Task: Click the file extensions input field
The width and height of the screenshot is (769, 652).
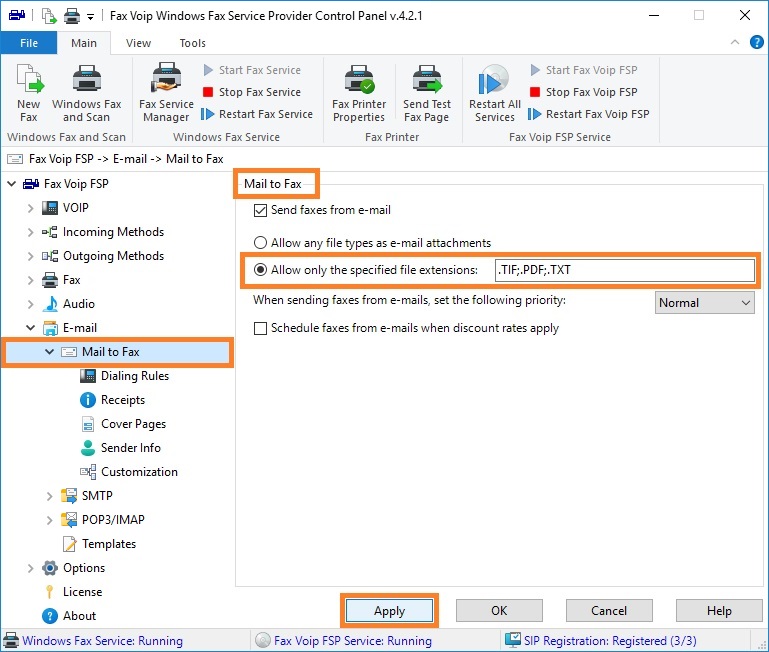Action: click(624, 270)
